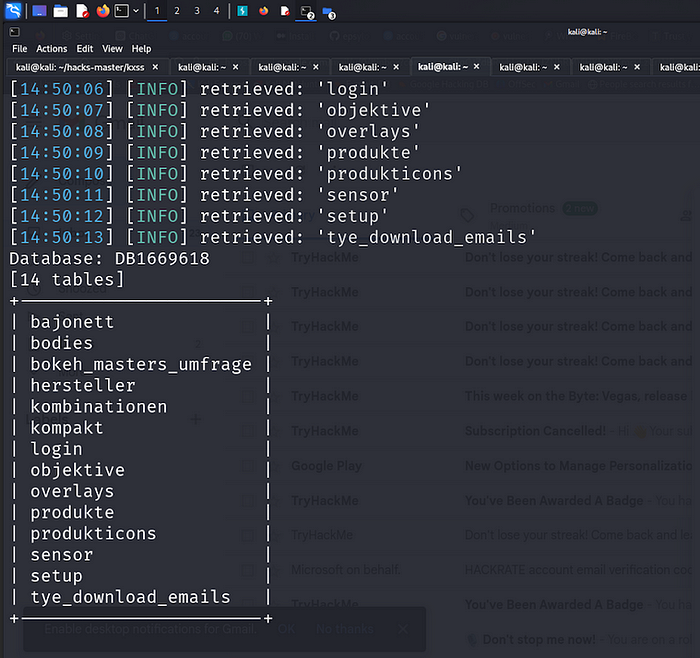Click 'bokeh_masters_umfrage' in the tables list
The image size is (700, 658).
pyautogui.click(x=141, y=364)
